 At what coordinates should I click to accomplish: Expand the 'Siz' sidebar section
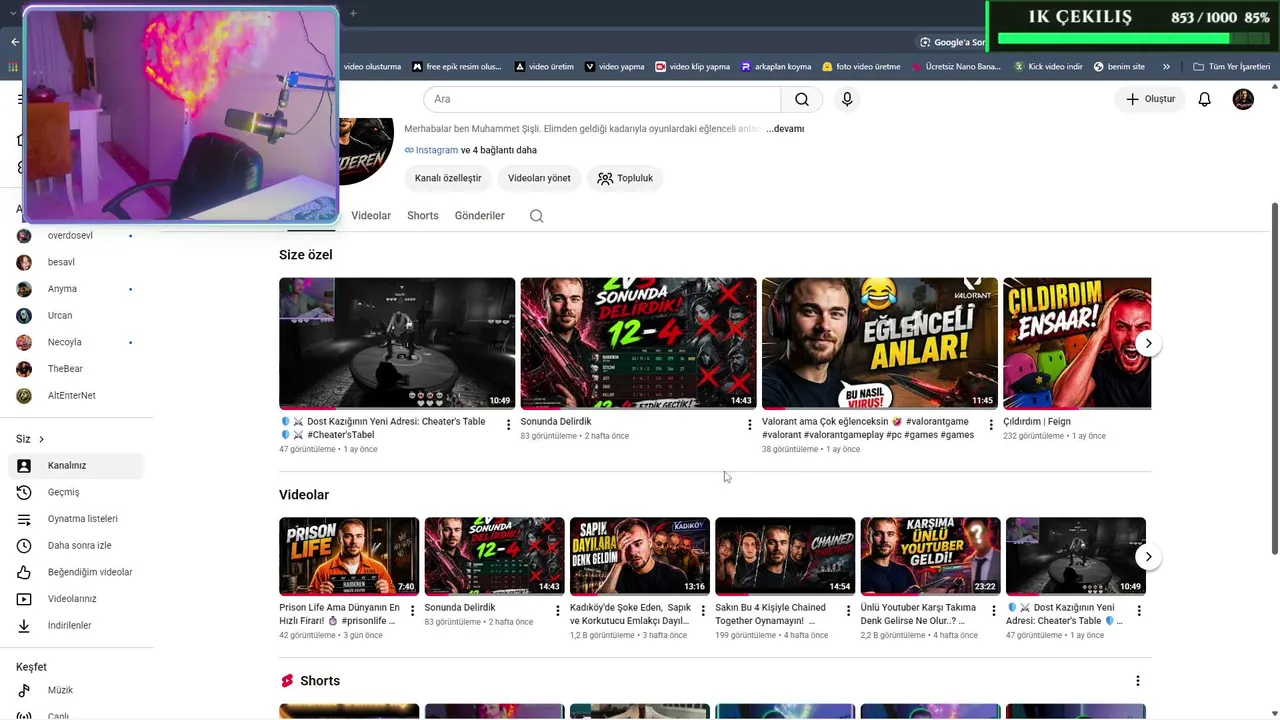click(x=30, y=439)
